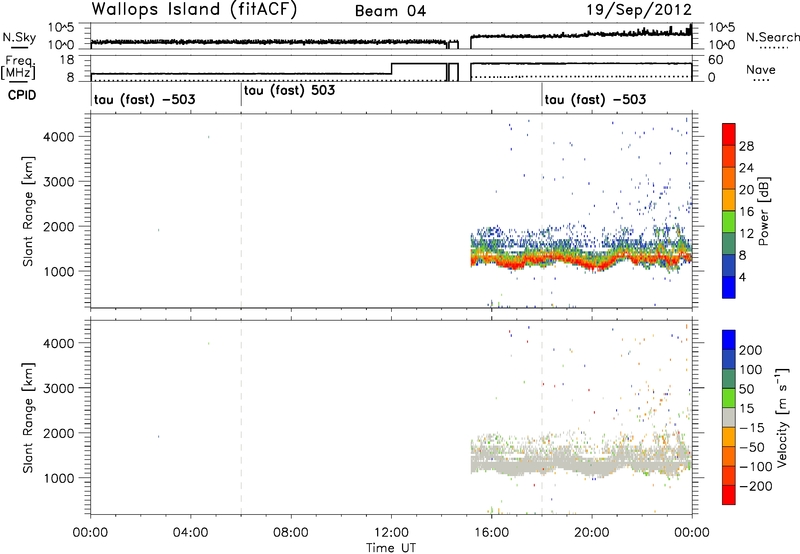
Task: Click the 'Power [dB]' colorbar title
Action: (x=763, y=211)
